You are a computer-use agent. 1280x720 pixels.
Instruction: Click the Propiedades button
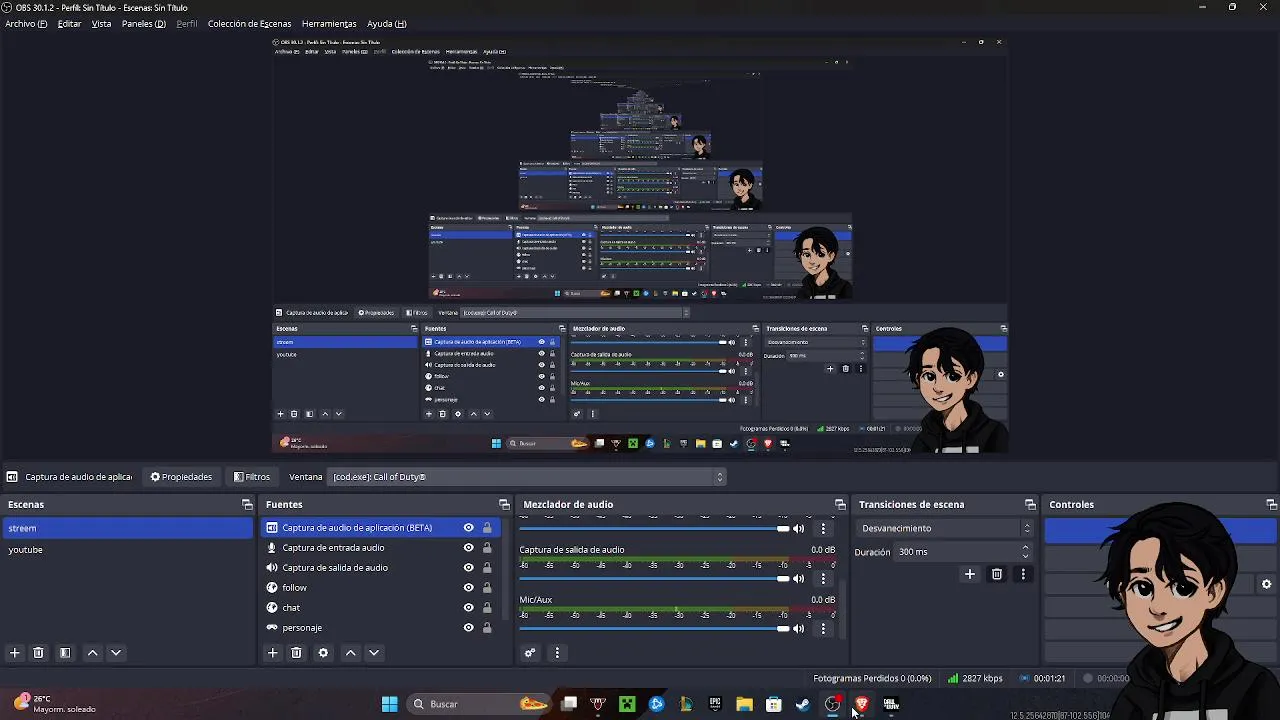click(x=181, y=477)
